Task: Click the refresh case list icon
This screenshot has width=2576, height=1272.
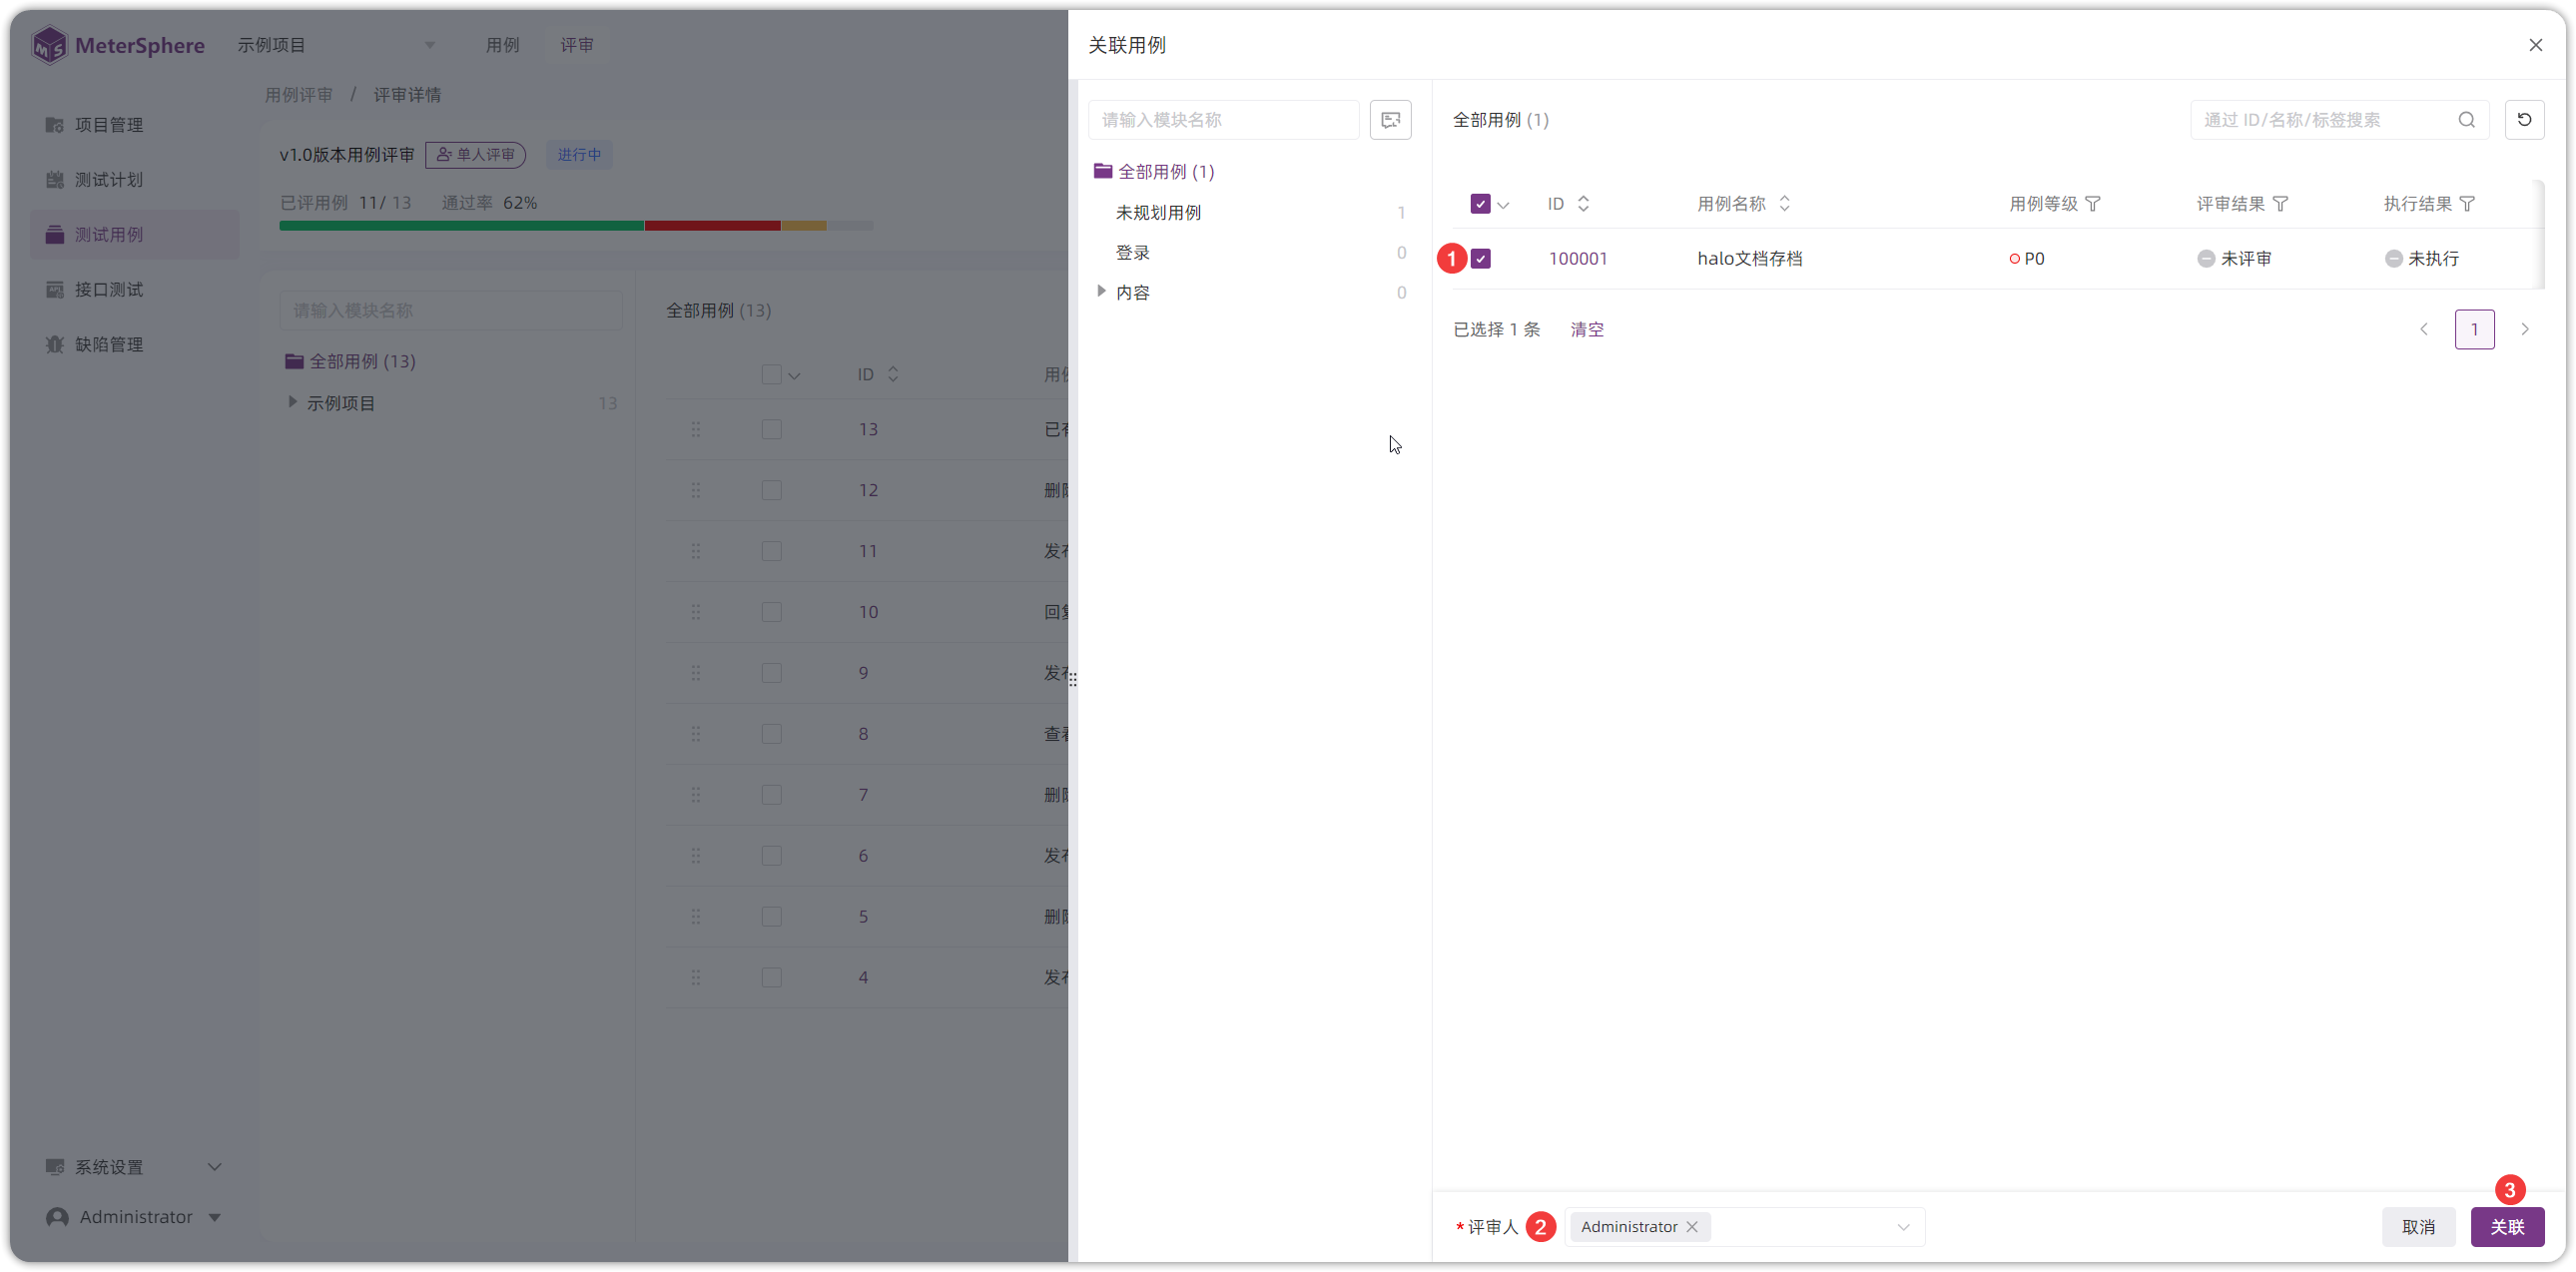Action: 2524,120
